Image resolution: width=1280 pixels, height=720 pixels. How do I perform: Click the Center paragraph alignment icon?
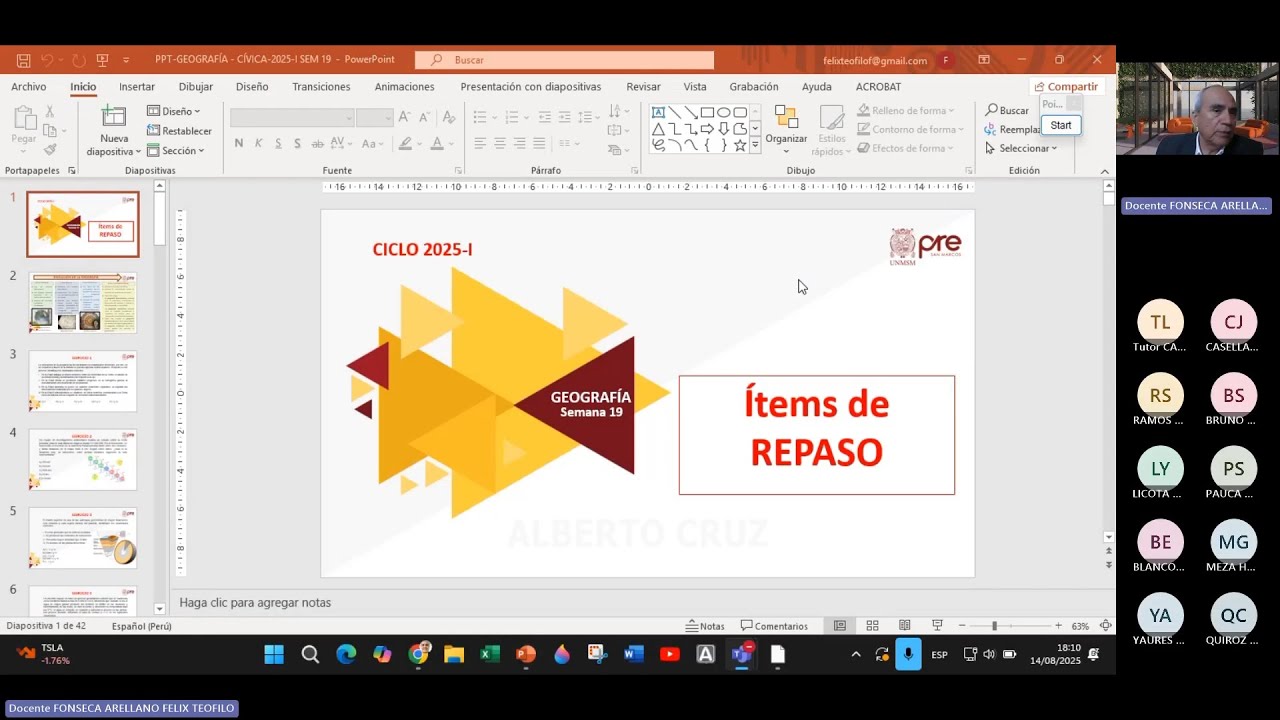coord(500,144)
